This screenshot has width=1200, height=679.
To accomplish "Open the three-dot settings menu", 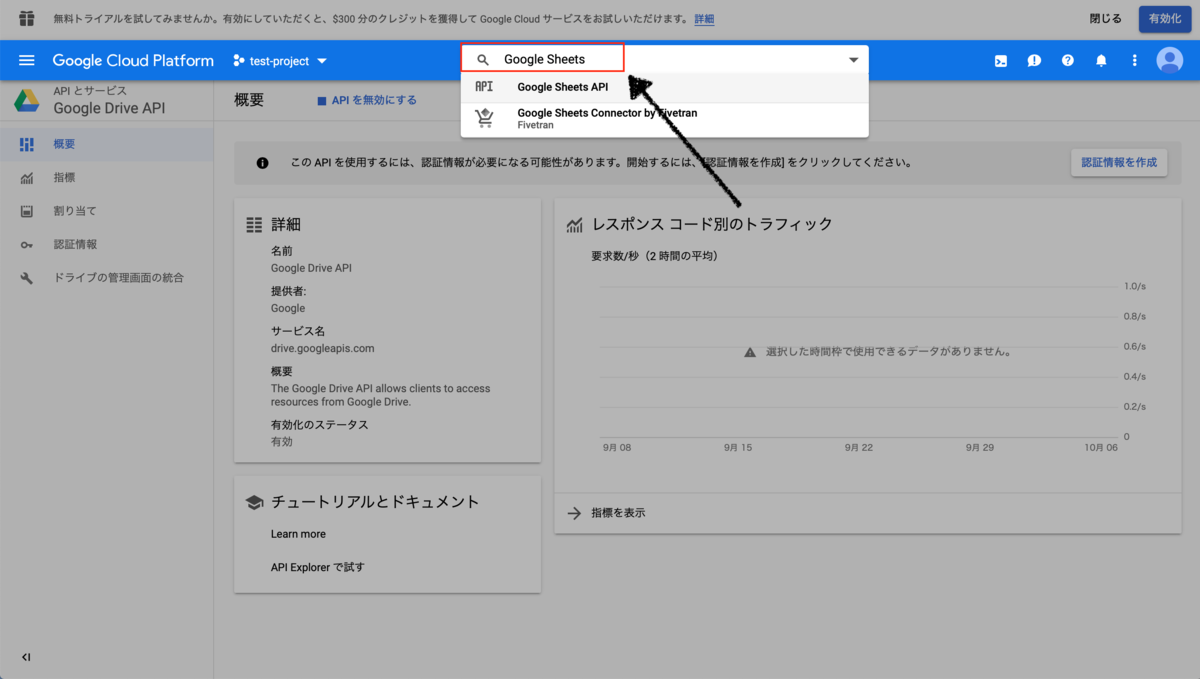I will coord(1134,61).
